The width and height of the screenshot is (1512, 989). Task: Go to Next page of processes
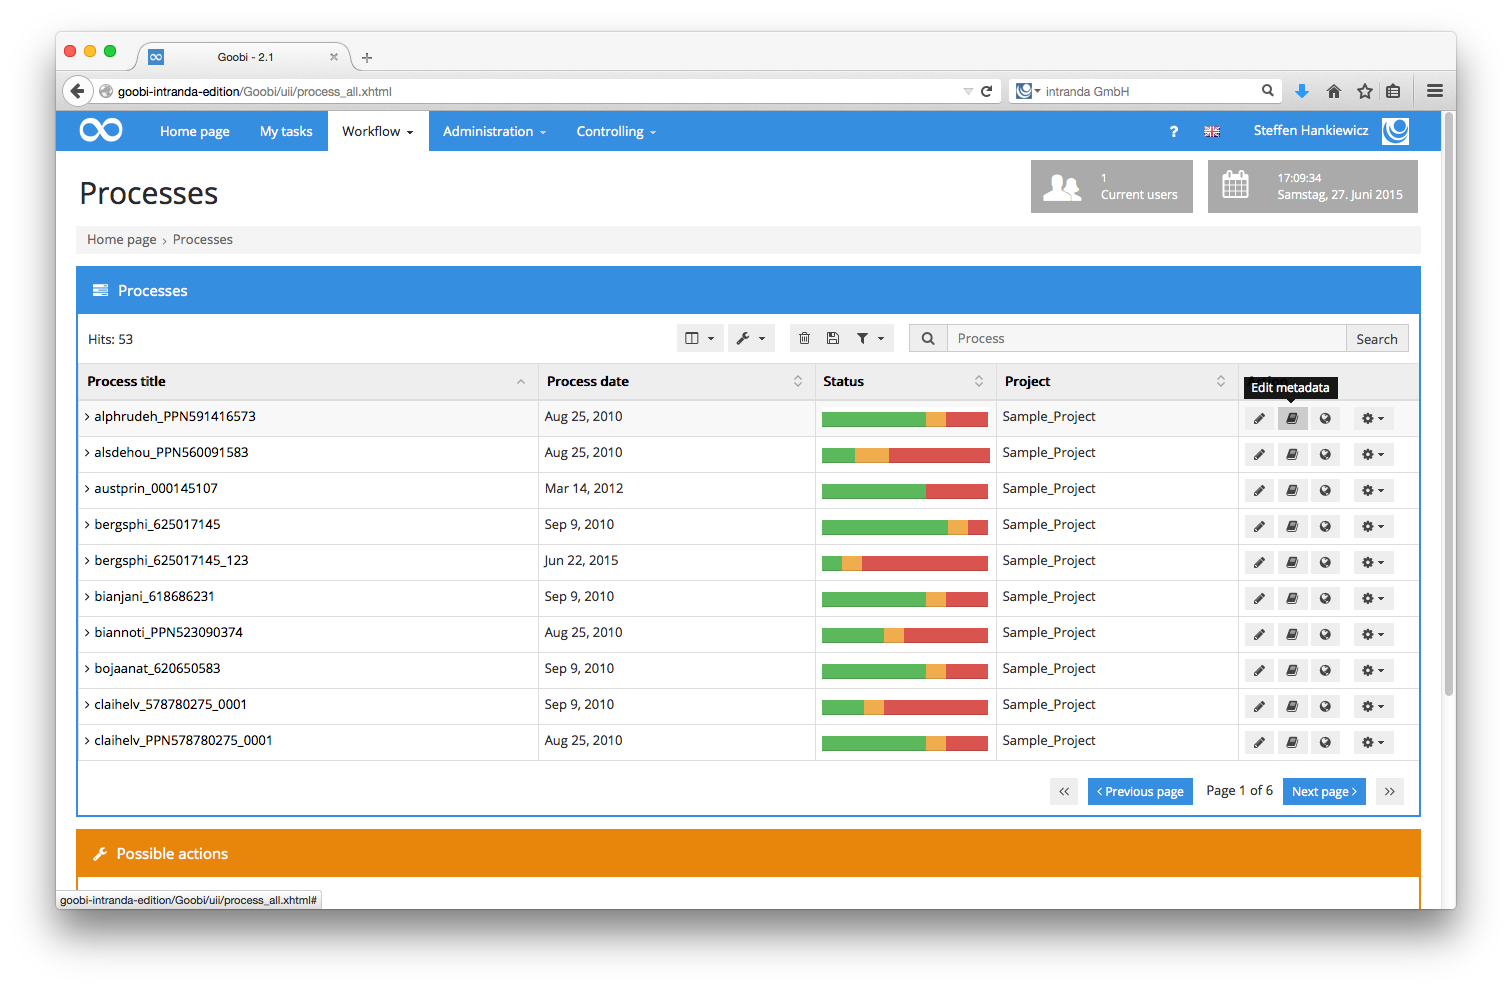tap(1324, 791)
